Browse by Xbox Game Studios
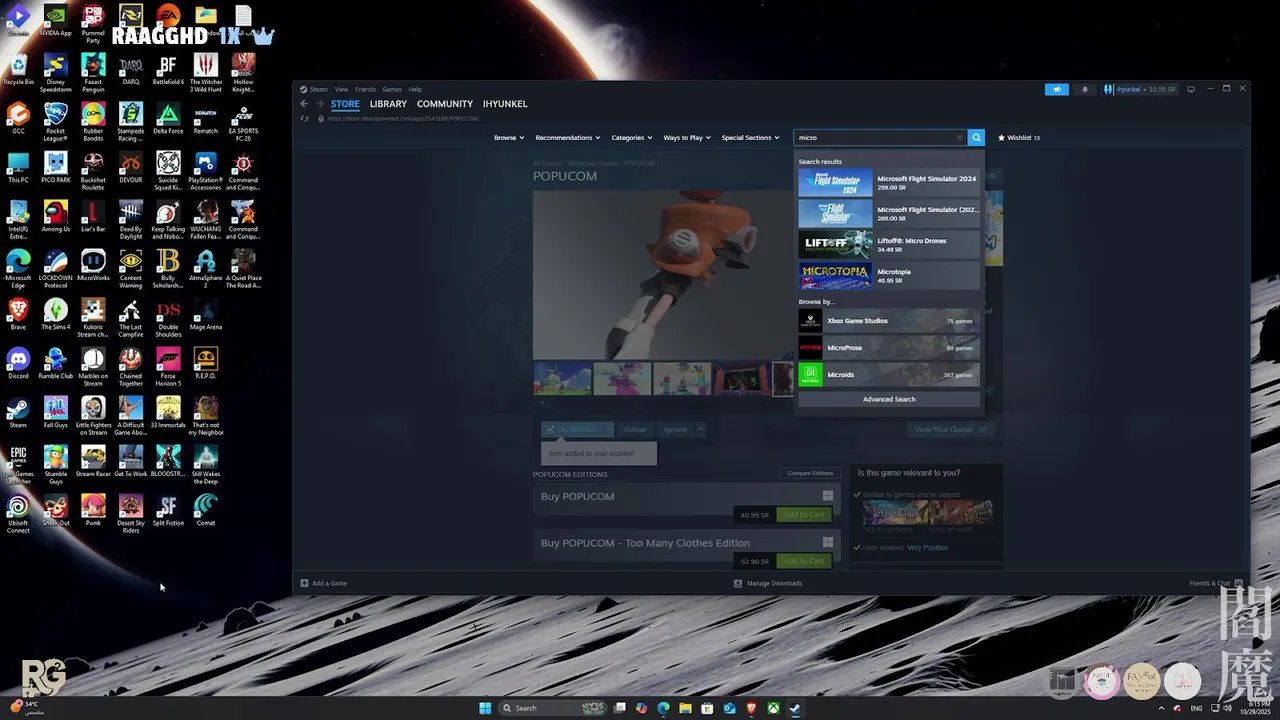Viewport: 1280px width, 720px height. (x=889, y=321)
